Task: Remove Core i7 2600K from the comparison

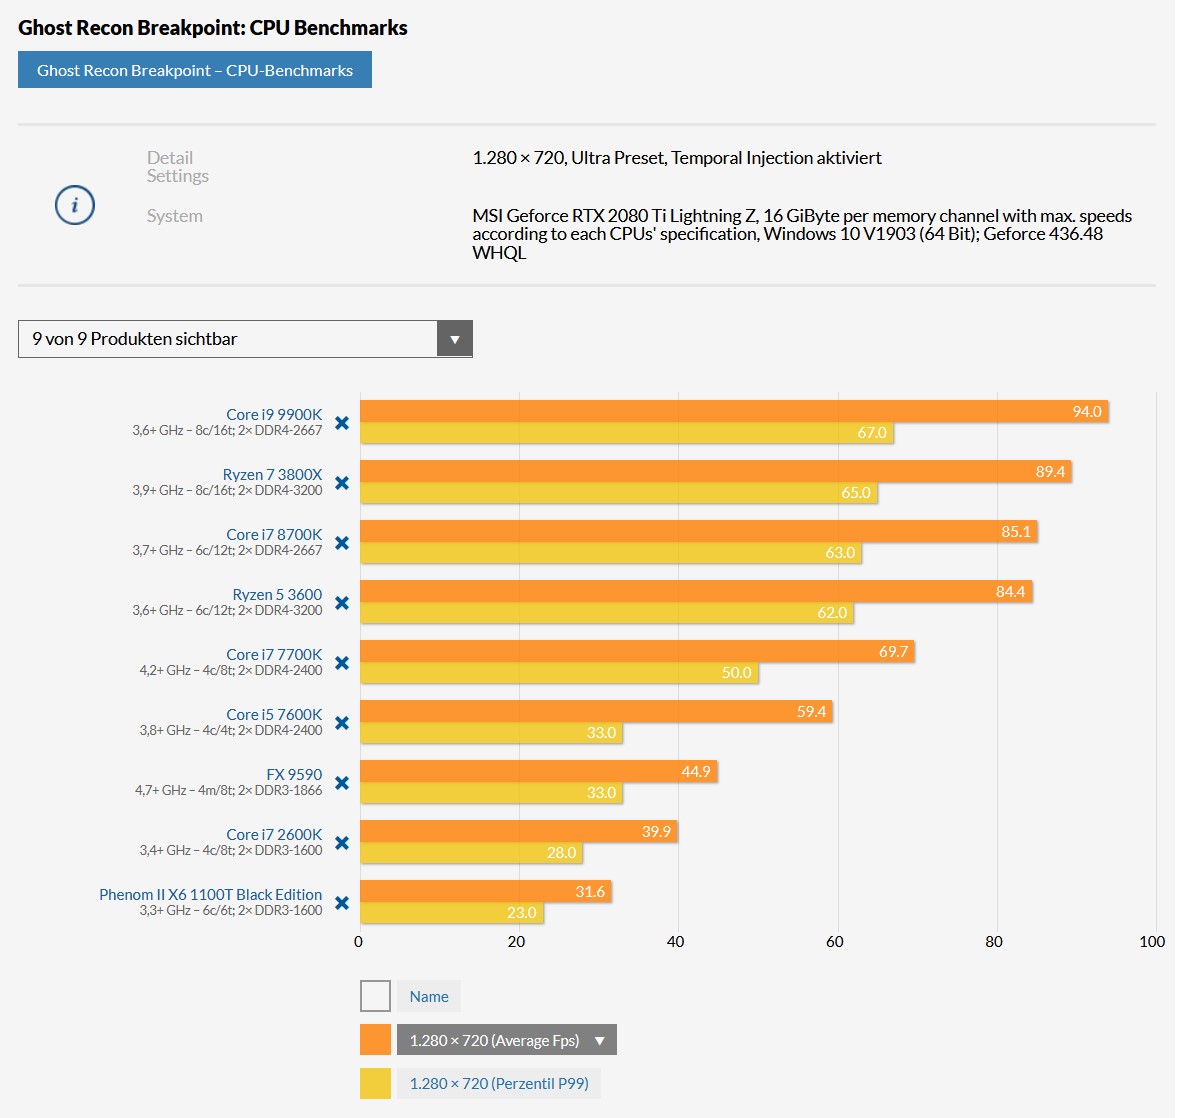Action: click(x=341, y=842)
